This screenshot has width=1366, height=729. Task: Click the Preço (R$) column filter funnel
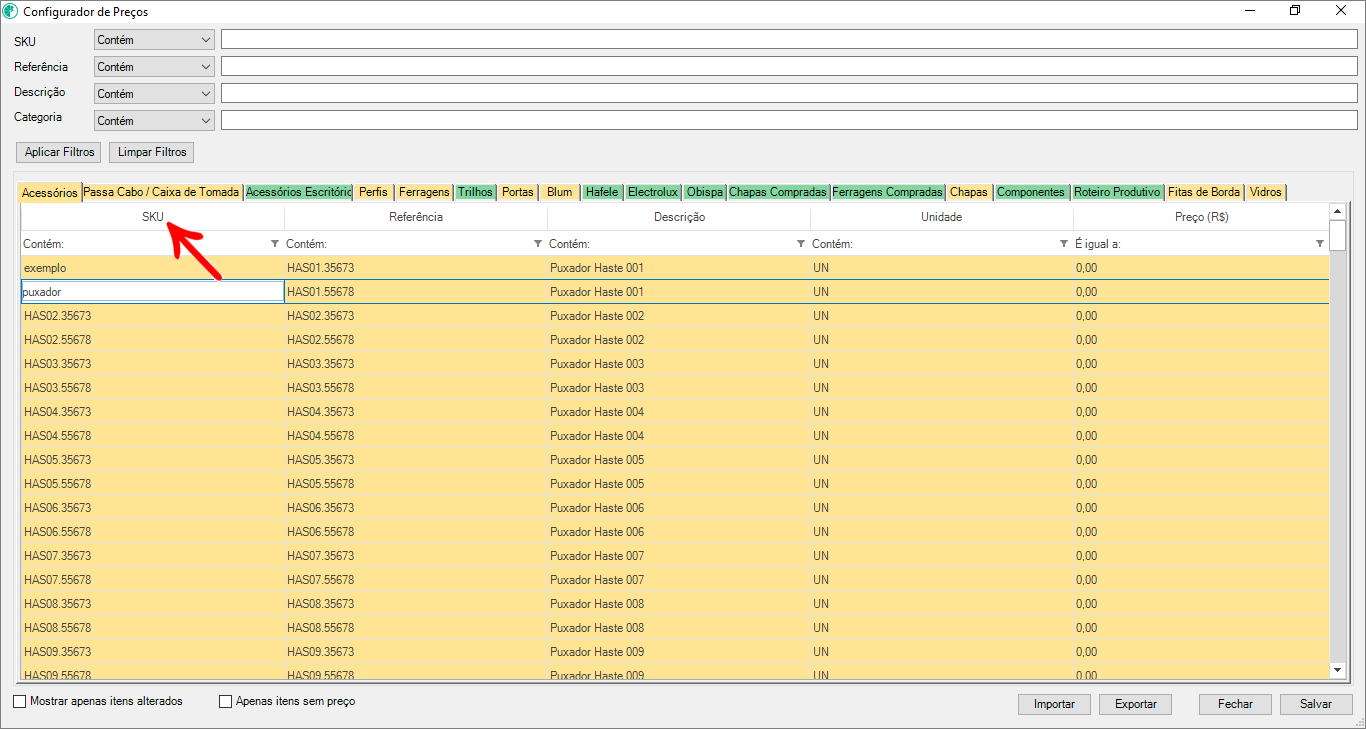(1320, 244)
